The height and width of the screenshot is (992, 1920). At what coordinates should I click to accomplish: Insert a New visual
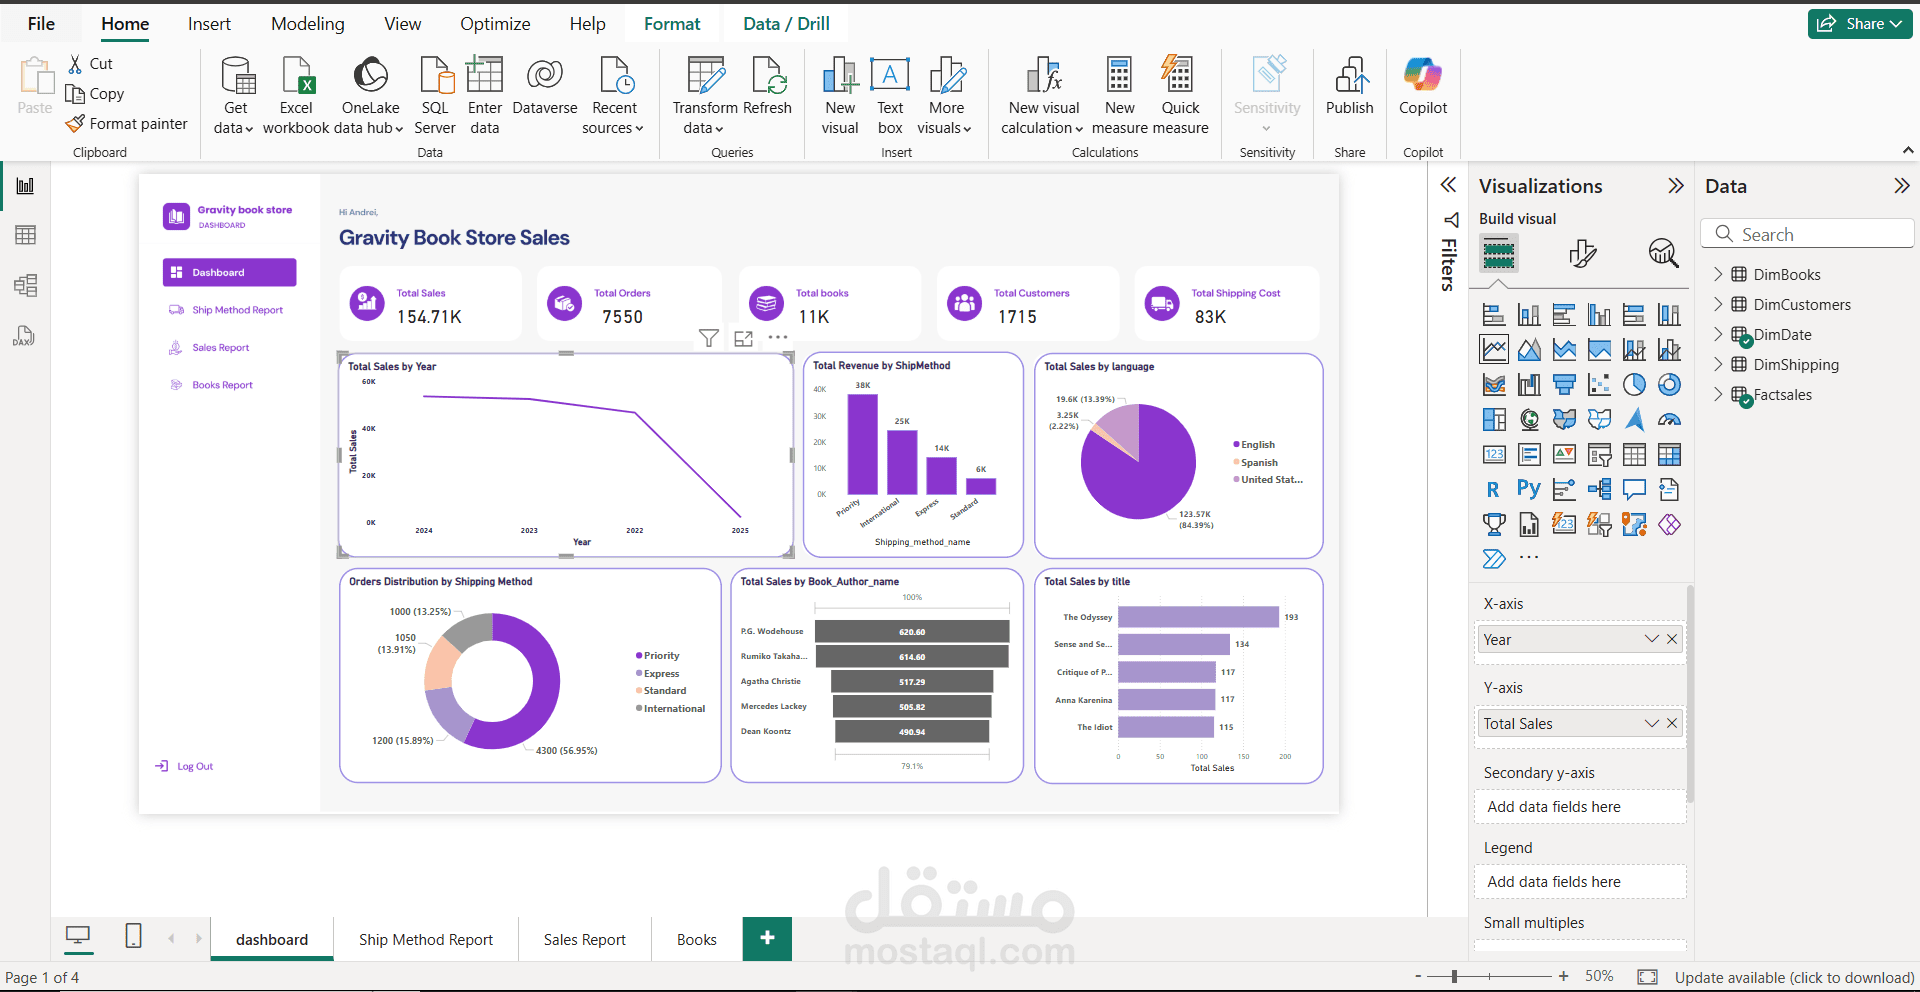click(x=840, y=96)
